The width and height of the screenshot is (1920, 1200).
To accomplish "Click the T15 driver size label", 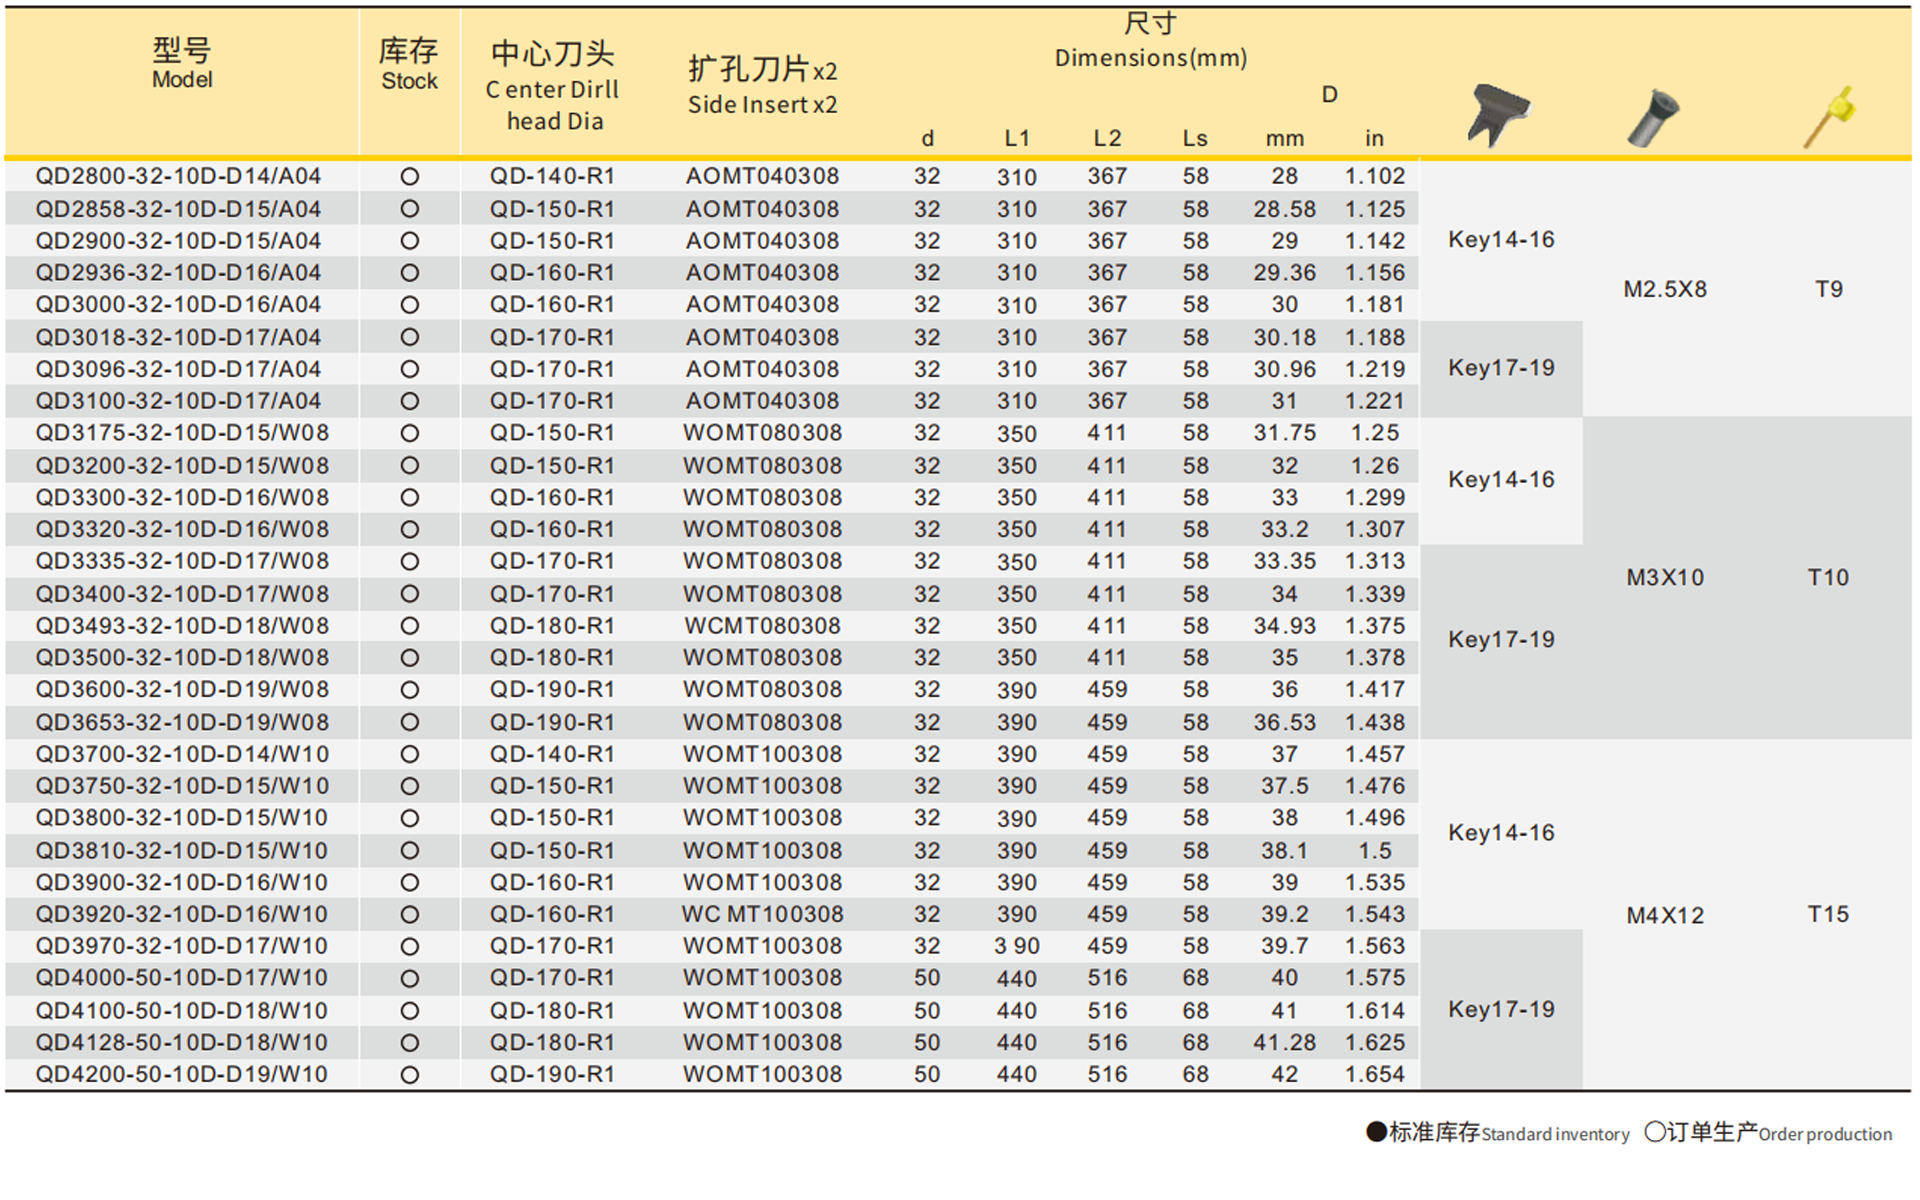I will coord(1828,913).
